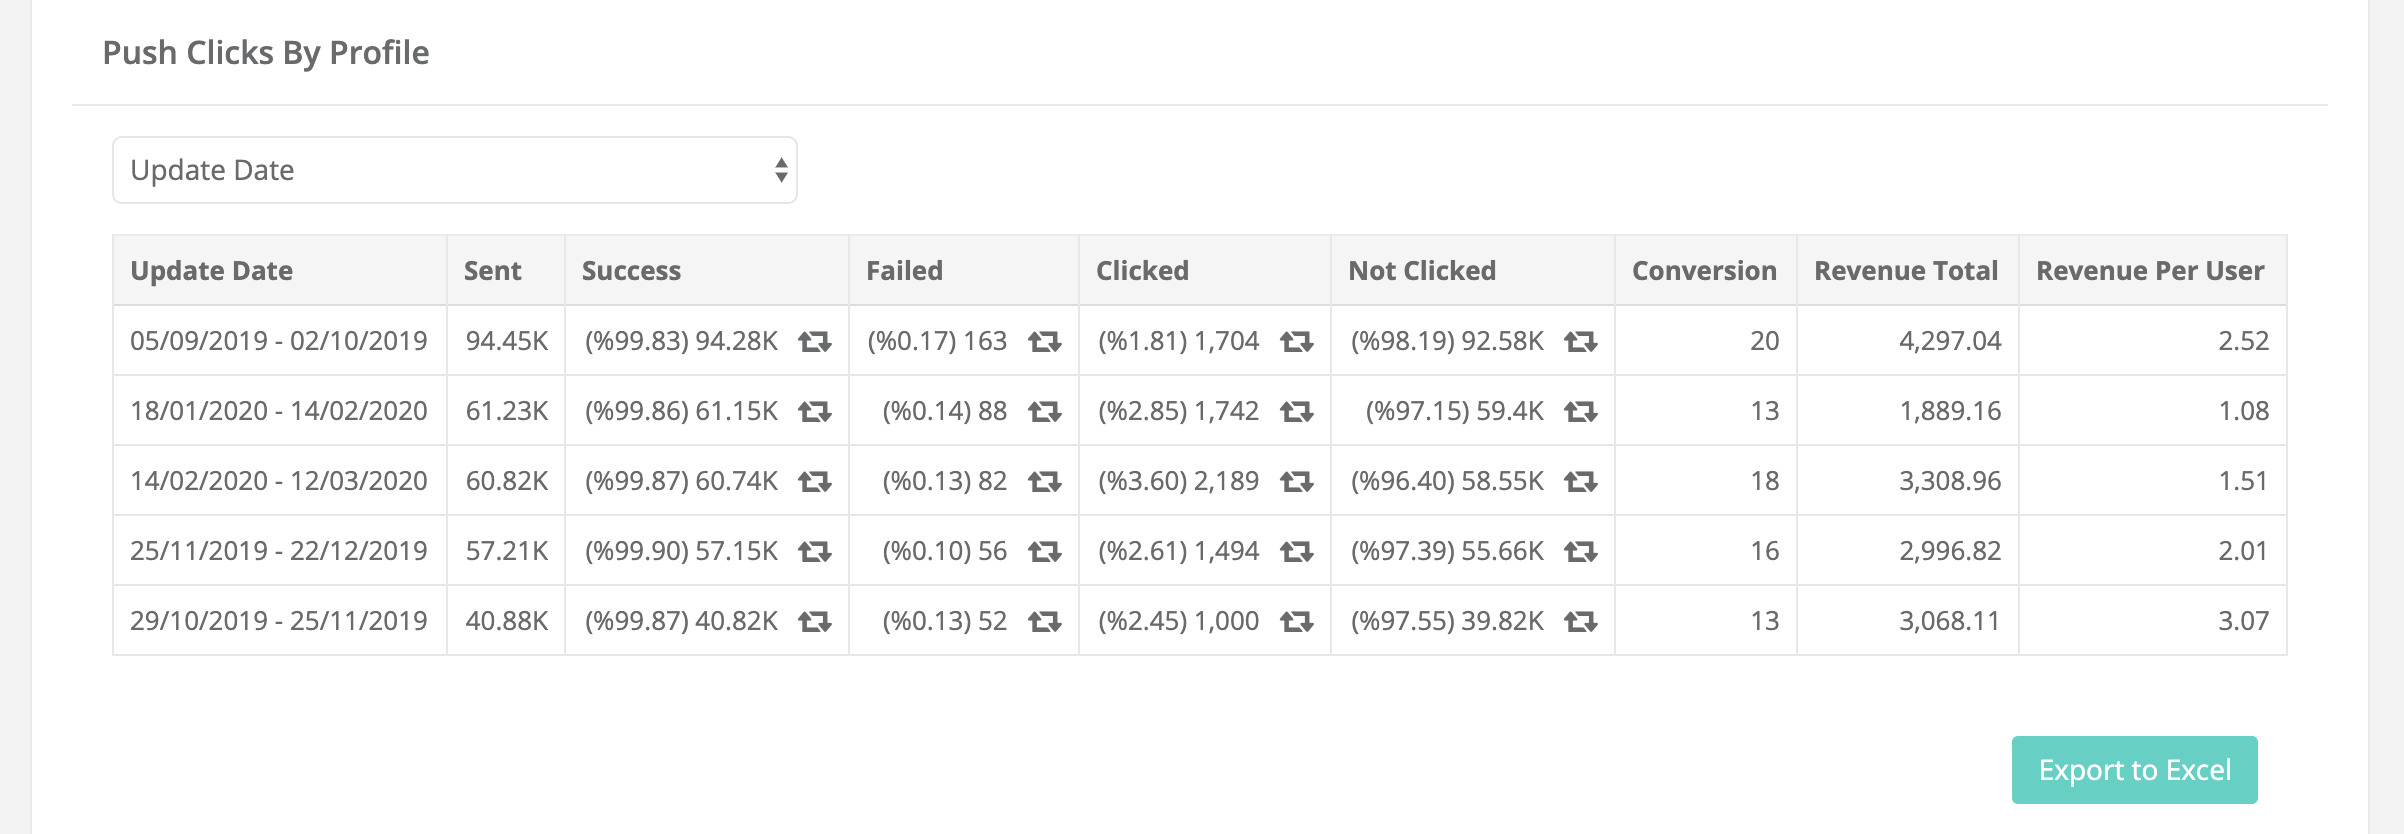This screenshot has height=834, width=2404.
Task: Click retarget icon next to Clicked 1,742
Action: [x=1297, y=412]
